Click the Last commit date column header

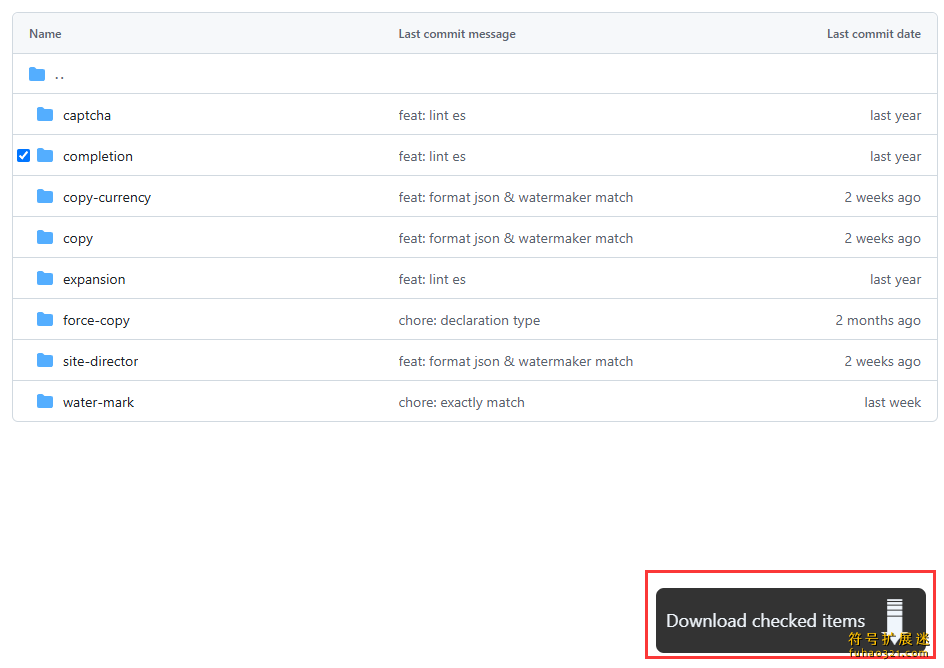873,34
